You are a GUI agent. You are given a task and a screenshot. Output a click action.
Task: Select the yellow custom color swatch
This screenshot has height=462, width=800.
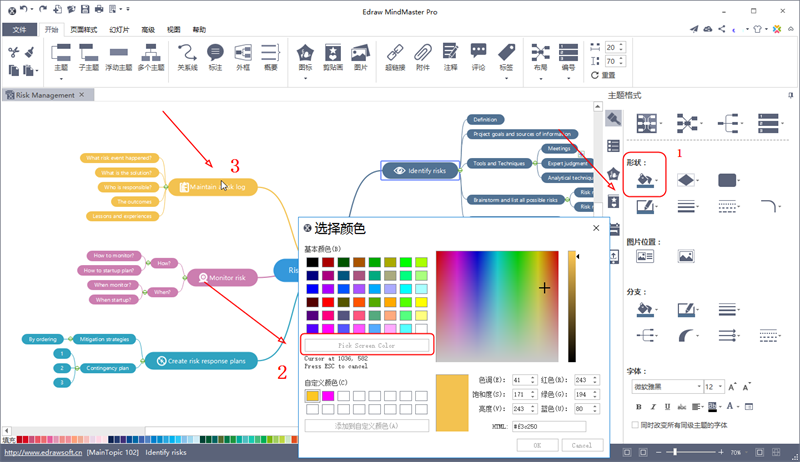312,396
